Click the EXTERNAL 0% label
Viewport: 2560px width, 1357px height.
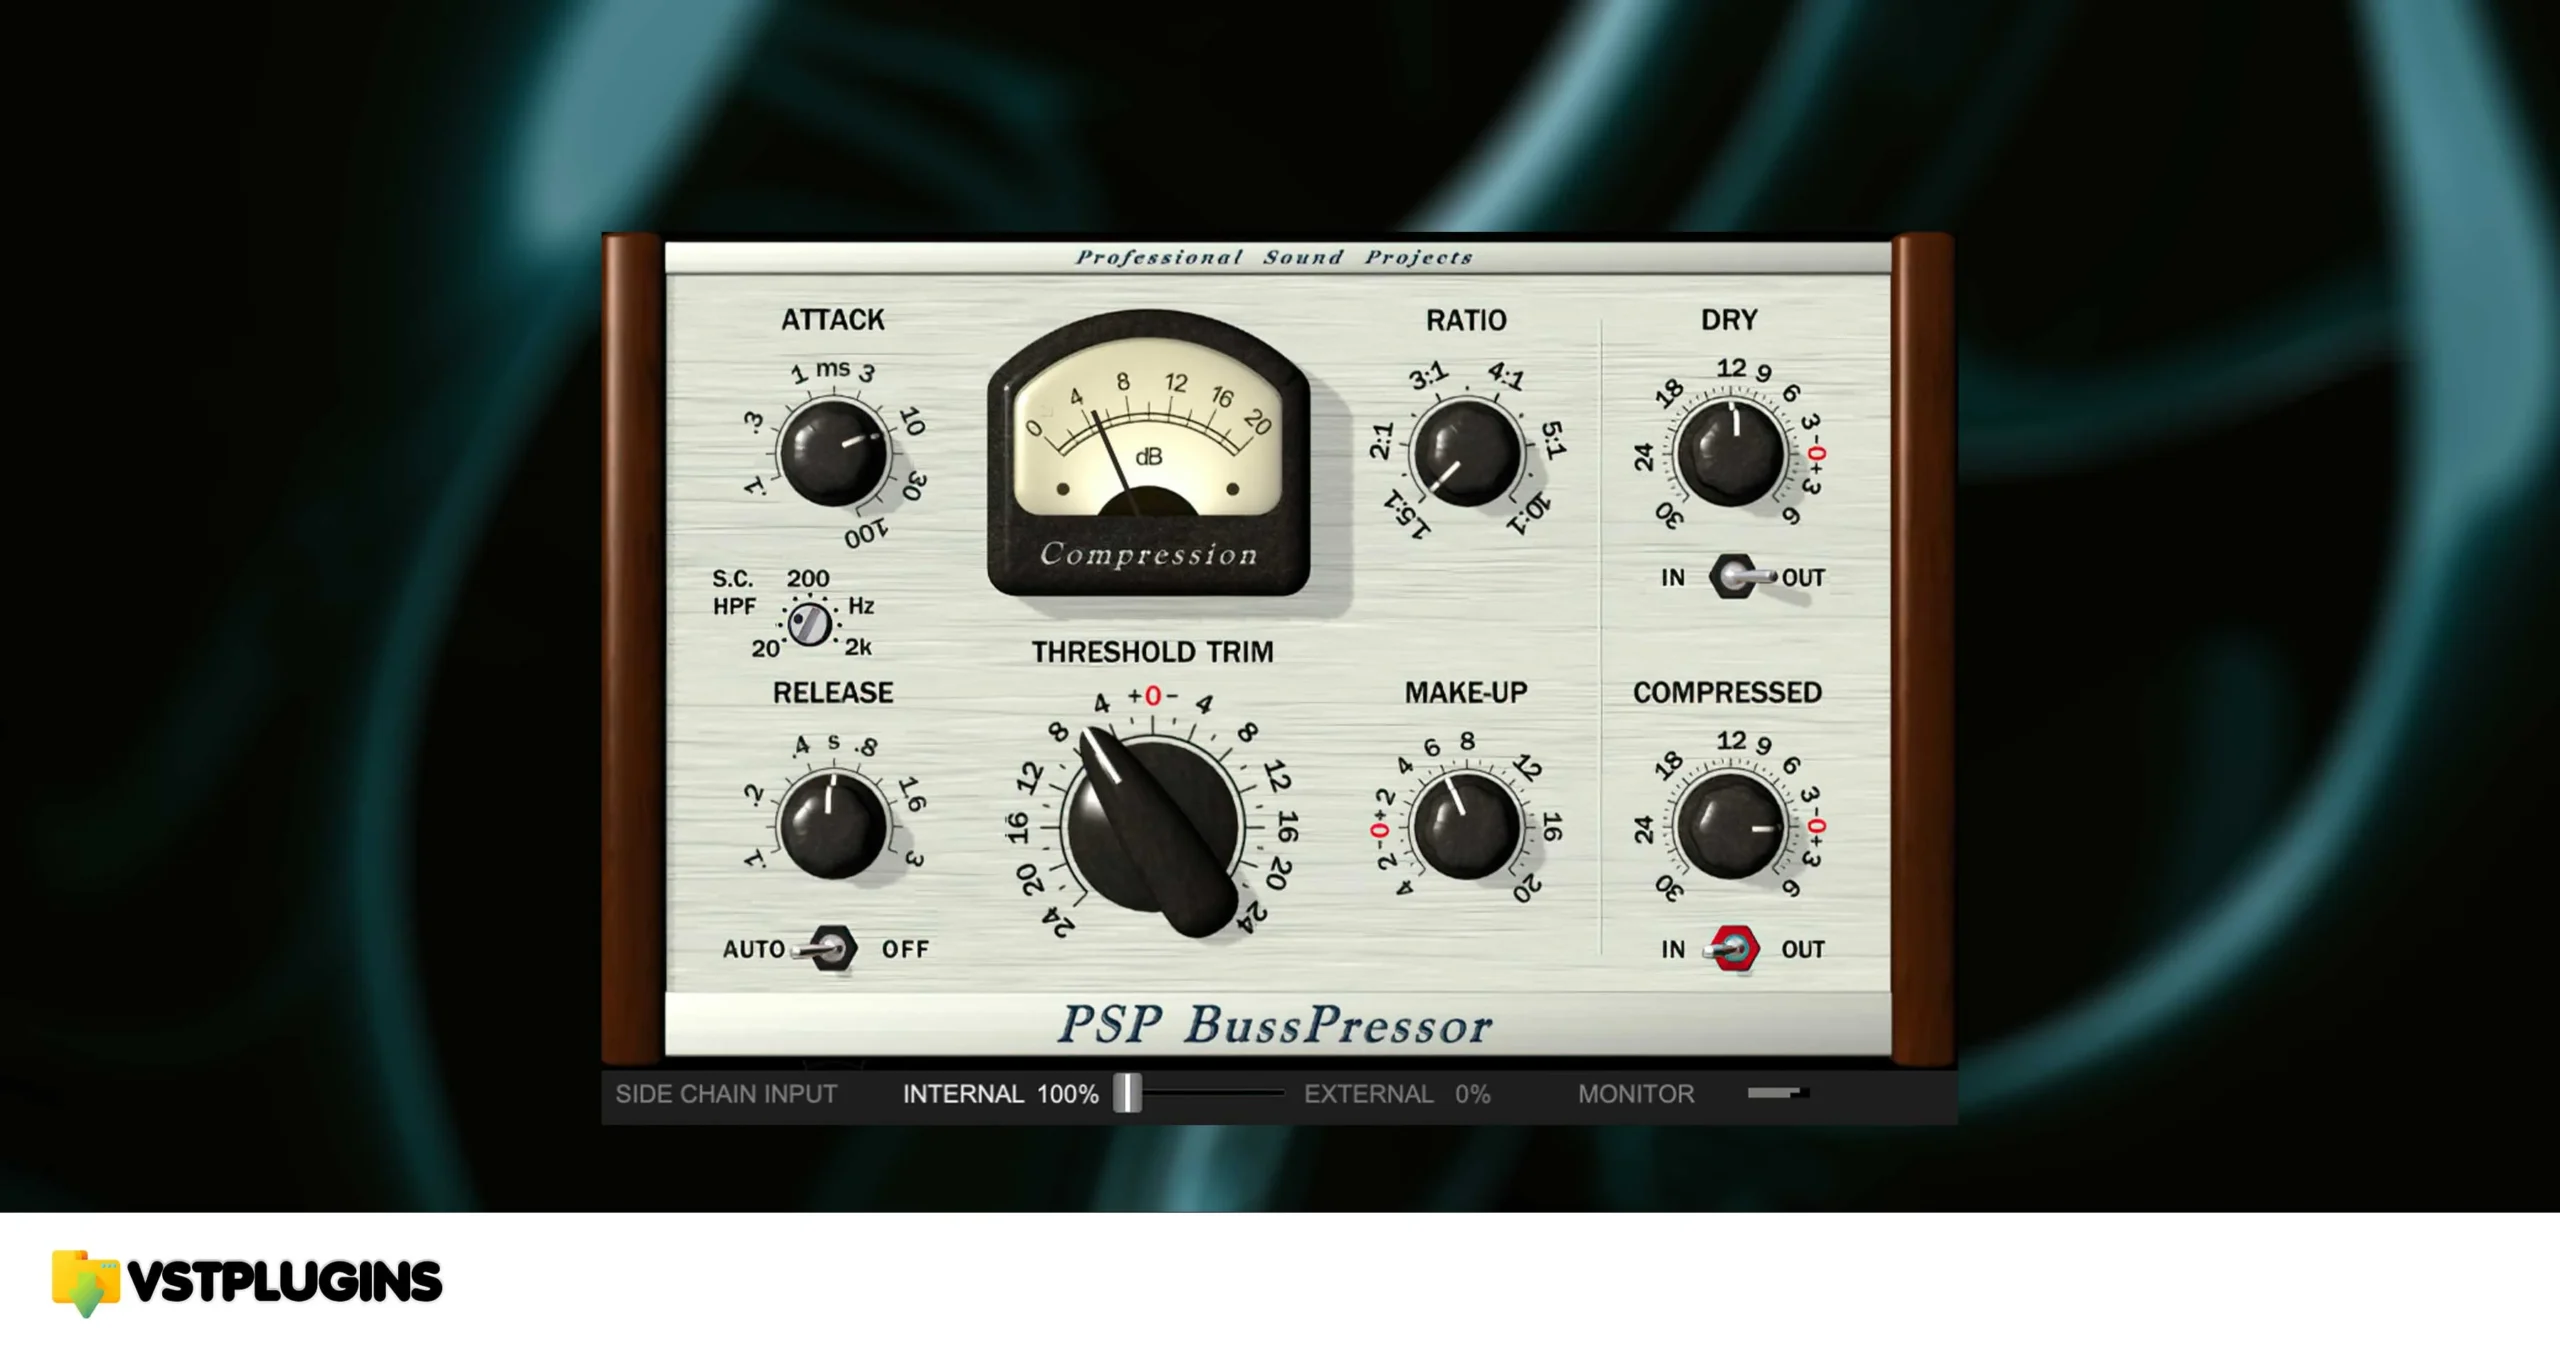tap(1397, 1094)
